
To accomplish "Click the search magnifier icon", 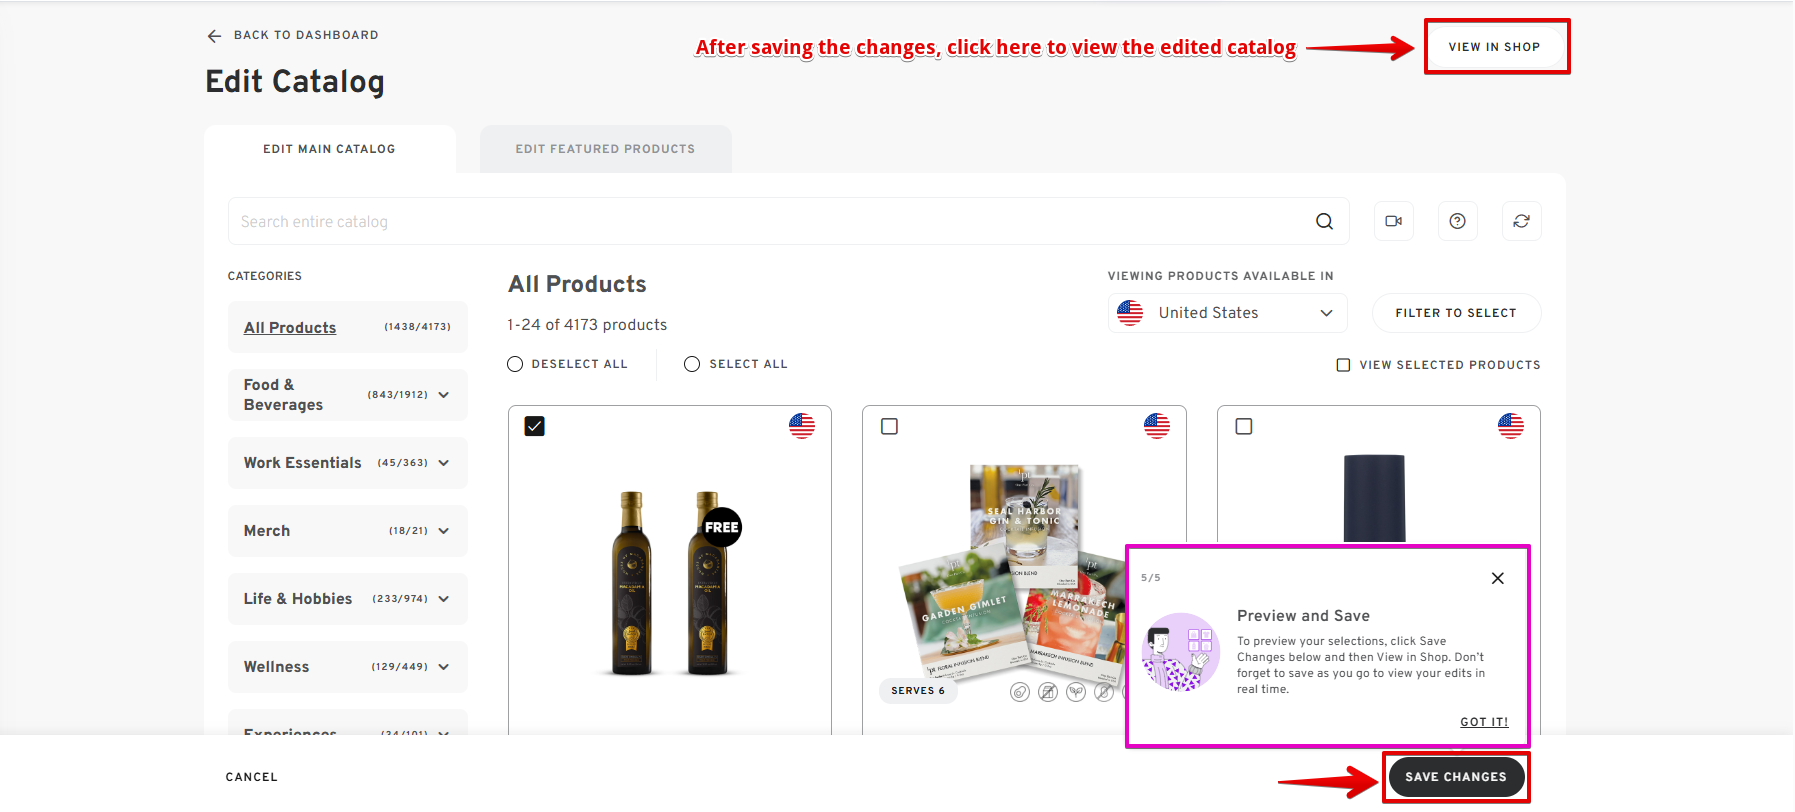I will click(1324, 221).
